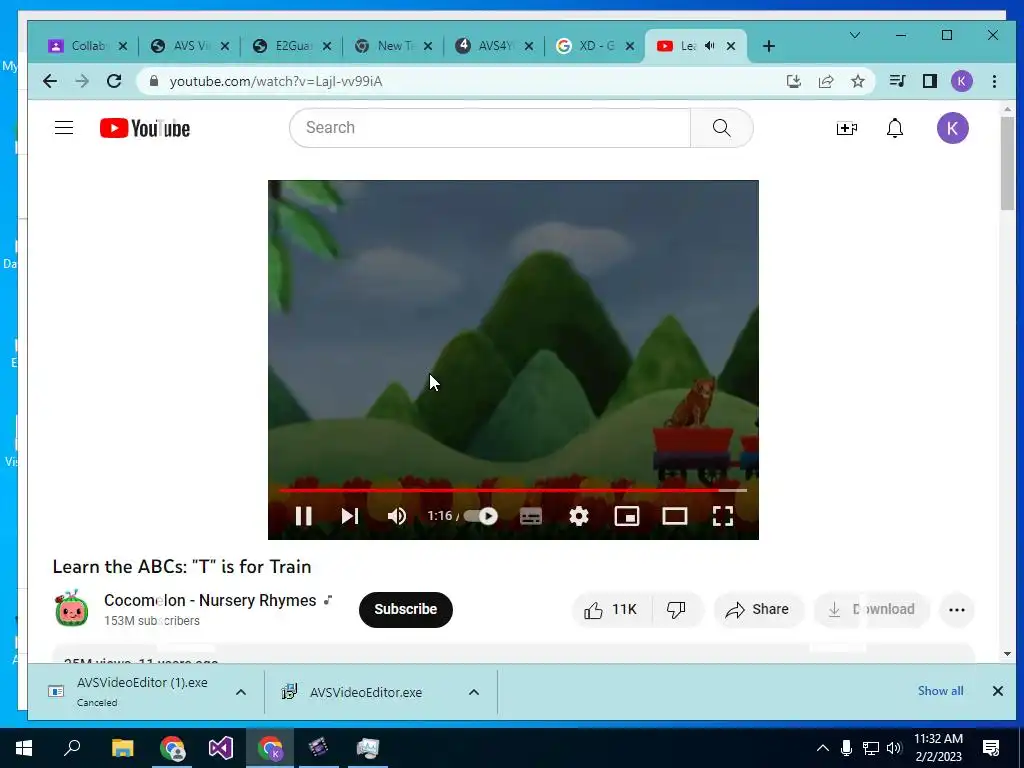The width and height of the screenshot is (1024, 768).
Task: Skip to the next video
Action: tap(350, 516)
